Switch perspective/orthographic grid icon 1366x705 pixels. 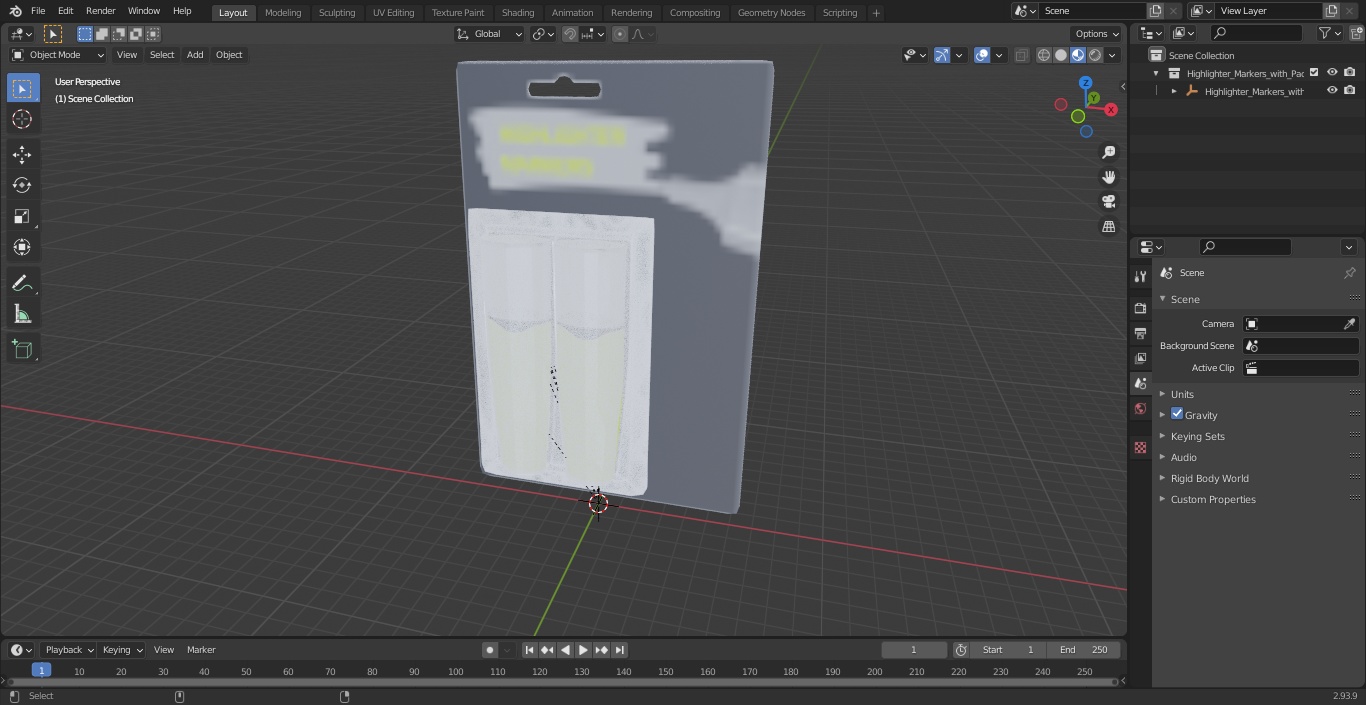click(x=1108, y=227)
